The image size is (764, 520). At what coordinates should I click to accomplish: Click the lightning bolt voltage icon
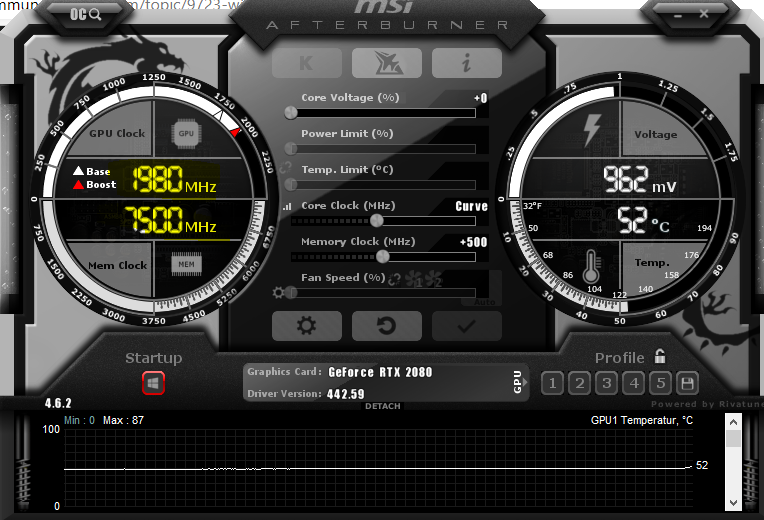point(592,130)
